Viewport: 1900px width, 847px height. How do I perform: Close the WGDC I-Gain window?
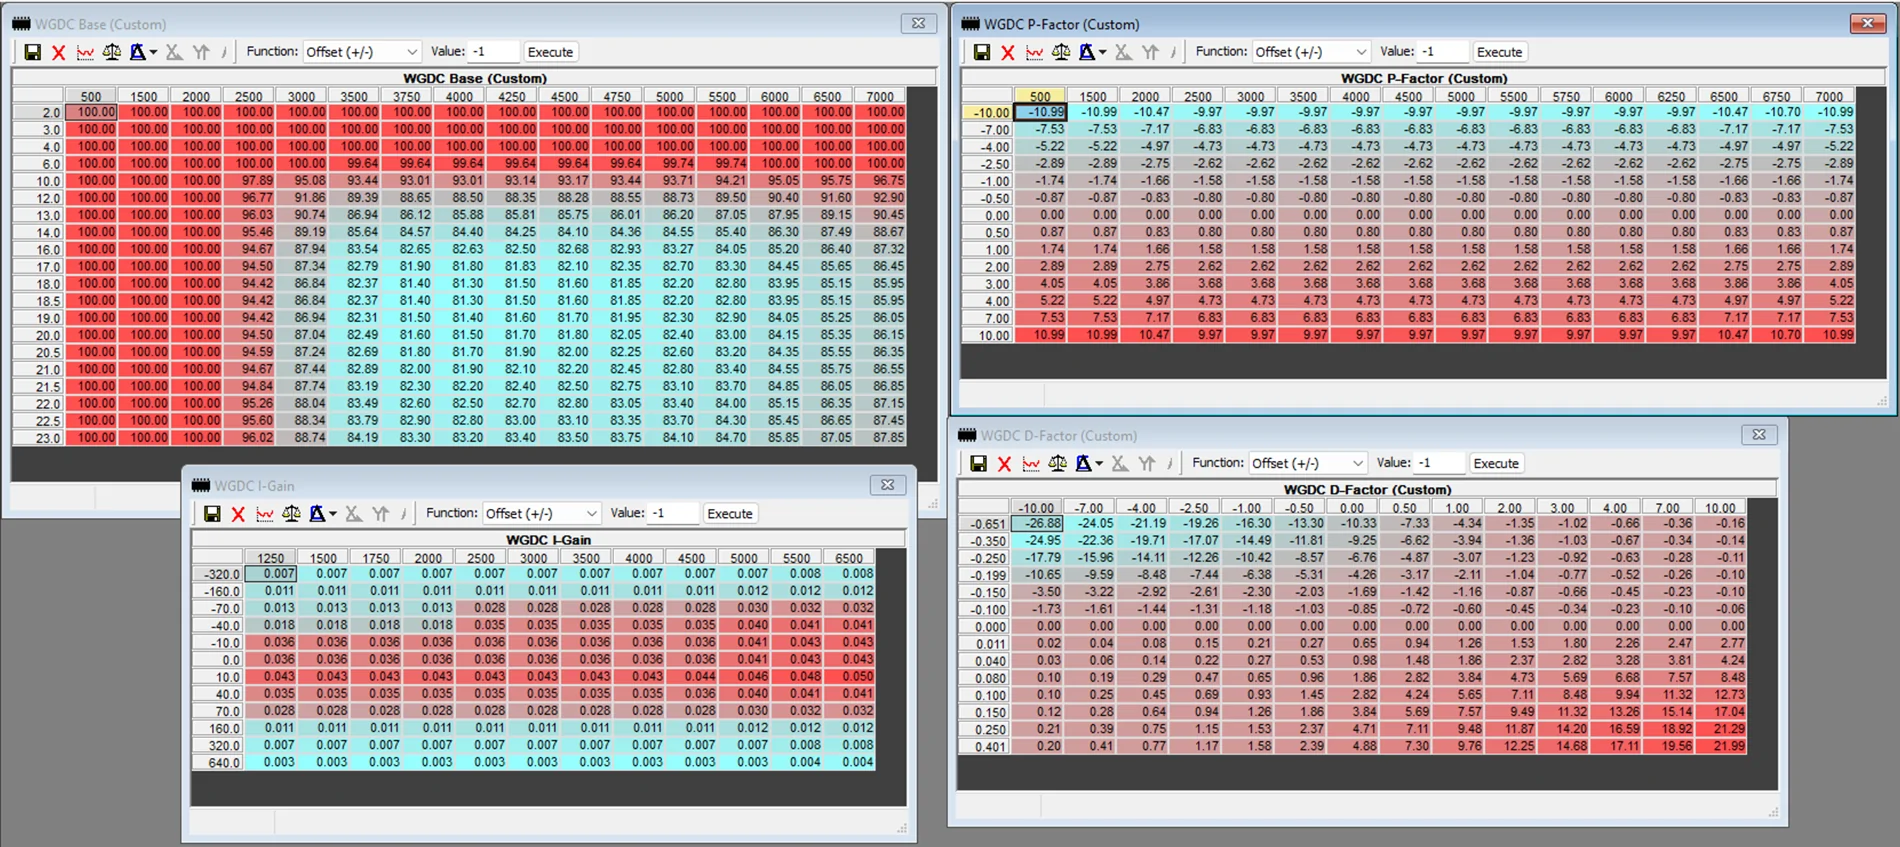(887, 485)
